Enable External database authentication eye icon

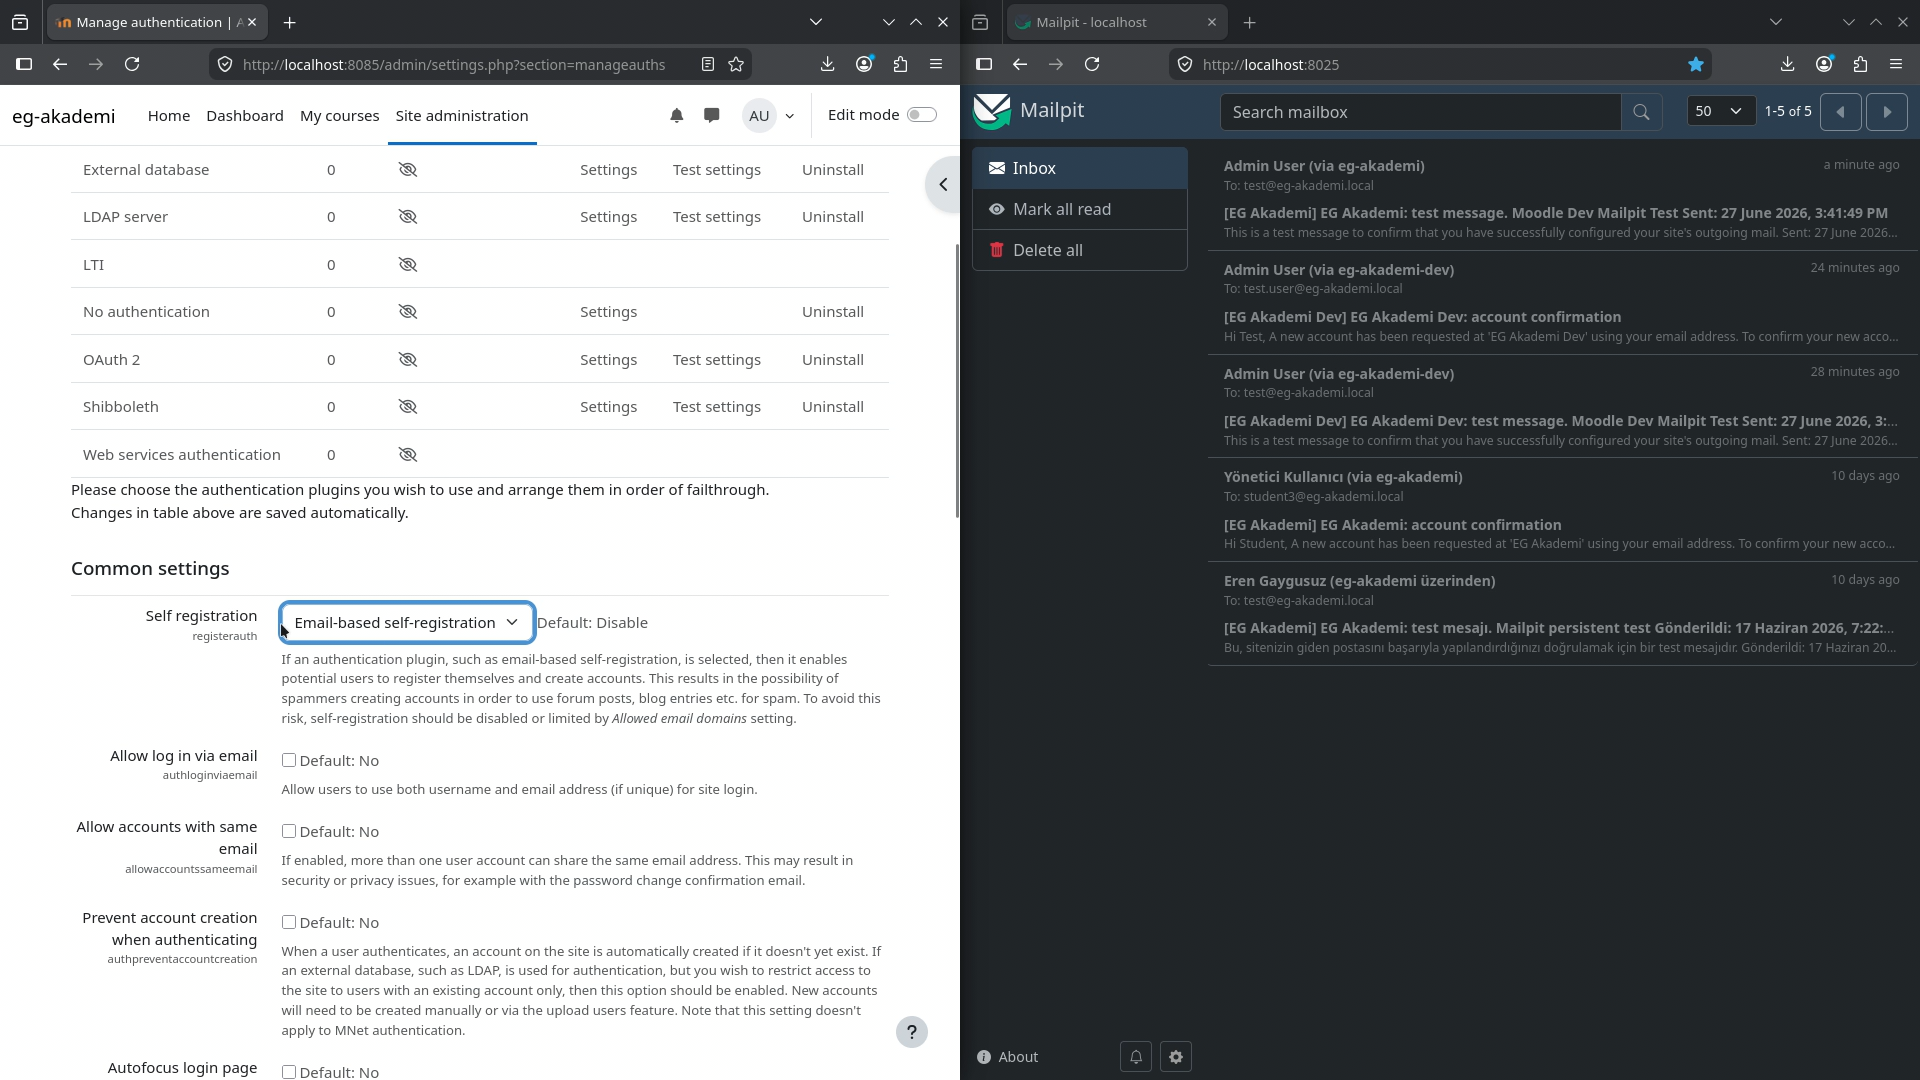[x=407, y=170]
